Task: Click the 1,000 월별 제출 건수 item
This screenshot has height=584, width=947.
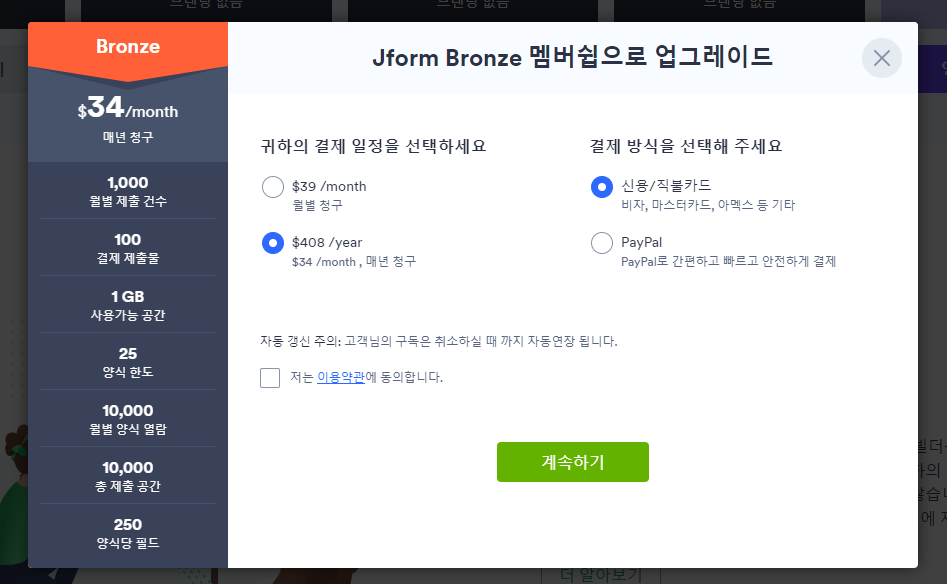Action: click(128, 191)
